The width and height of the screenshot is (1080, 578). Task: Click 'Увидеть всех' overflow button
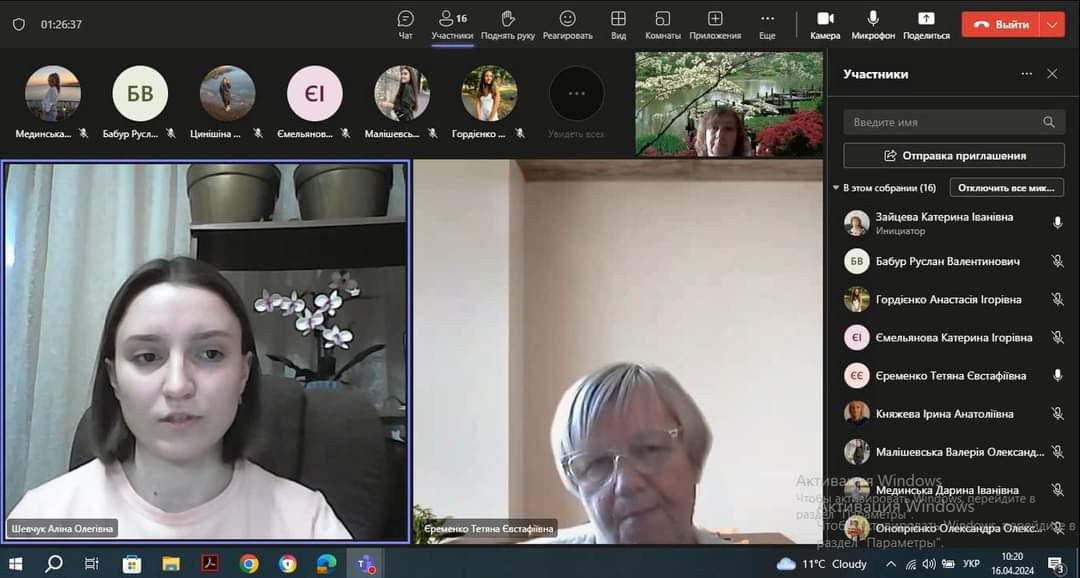click(577, 94)
